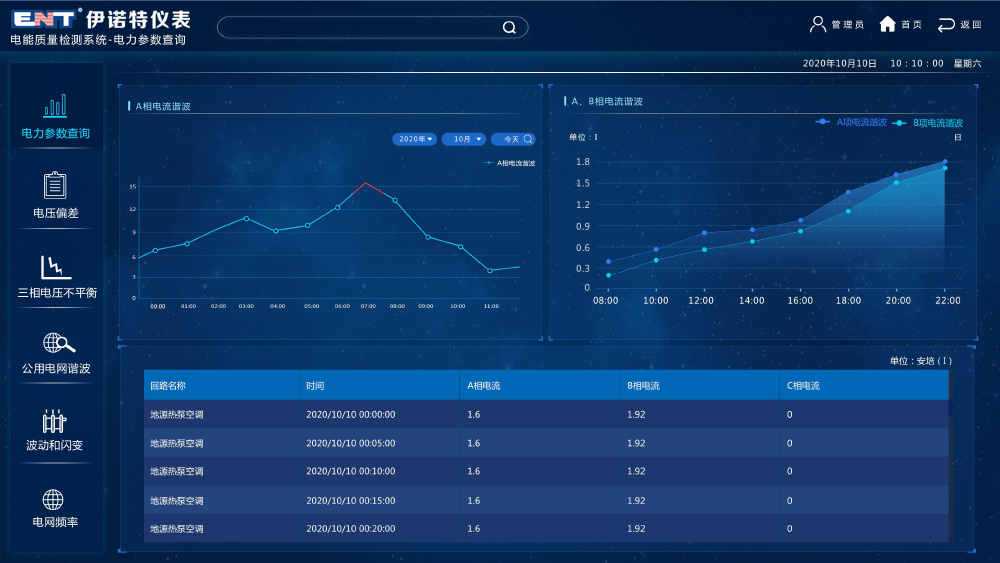Click the top search input field
Viewport: 1000px width, 563px height.
point(360,28)
